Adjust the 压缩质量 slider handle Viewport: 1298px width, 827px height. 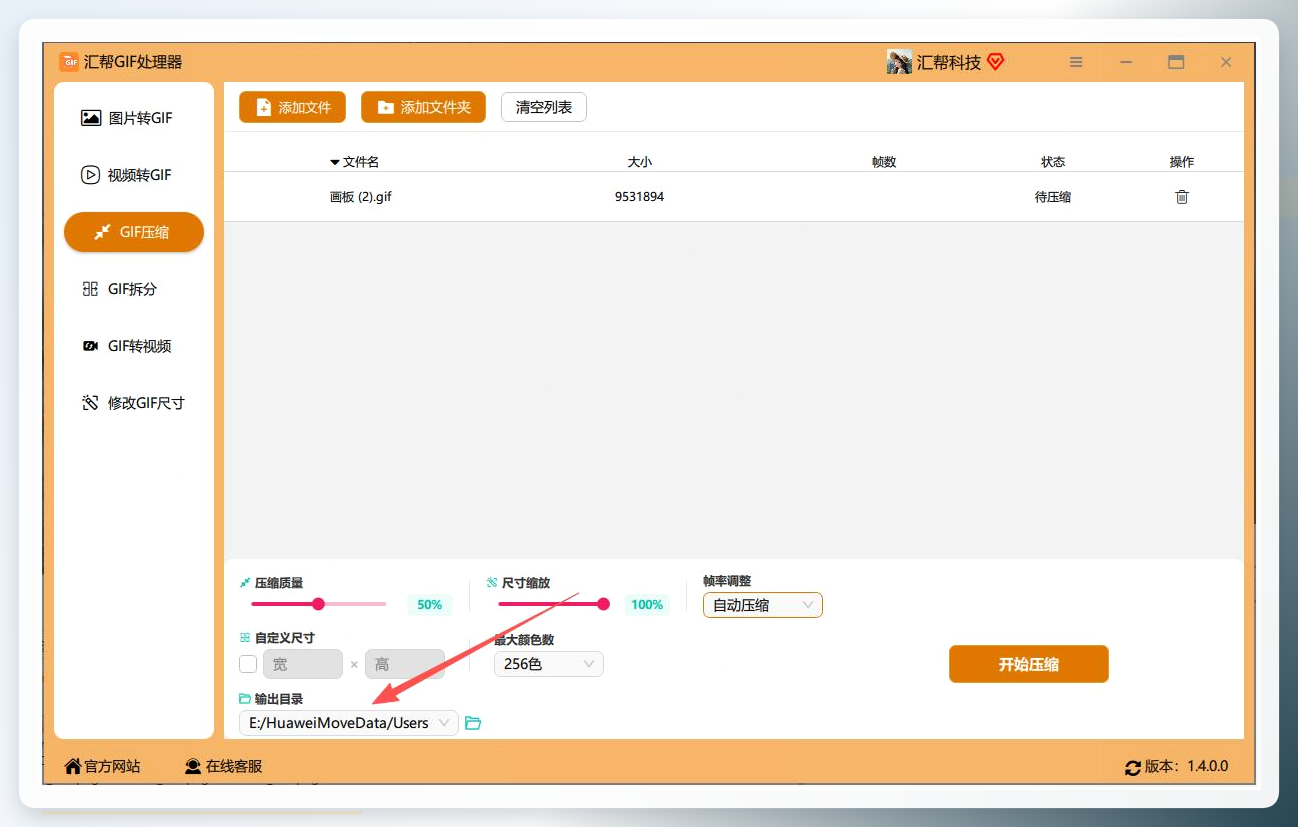pyautogui.click(x=318, y=604)
